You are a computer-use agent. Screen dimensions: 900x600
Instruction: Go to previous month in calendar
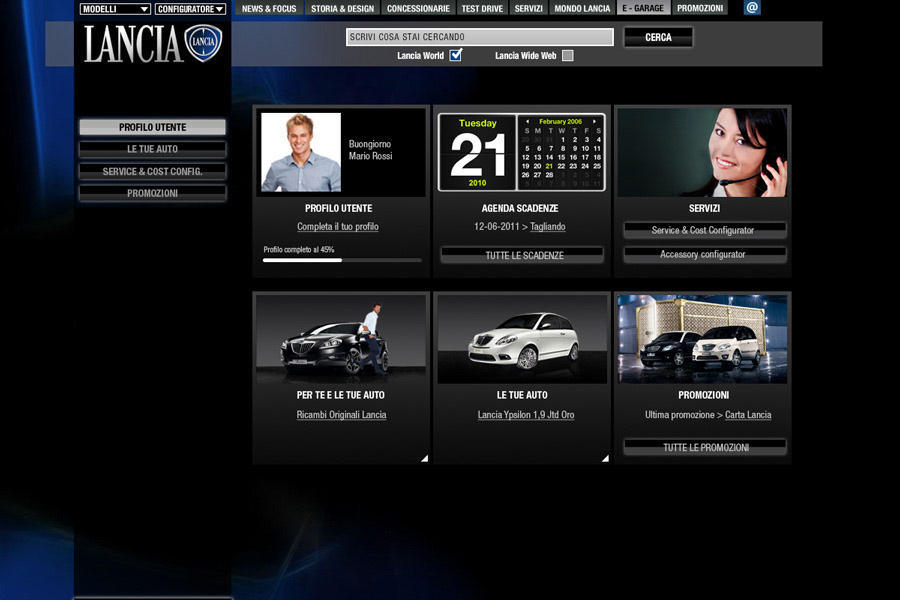[x=527, y=121]
